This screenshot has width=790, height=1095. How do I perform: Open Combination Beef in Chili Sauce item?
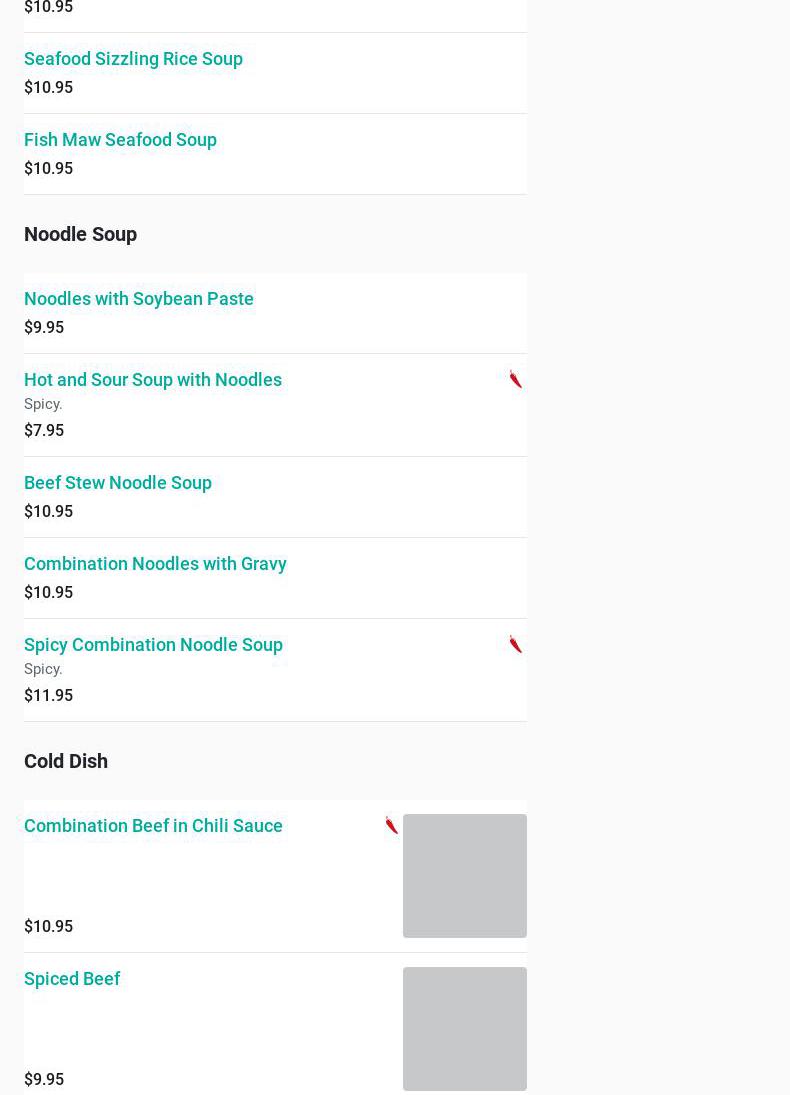pos(153,826)
